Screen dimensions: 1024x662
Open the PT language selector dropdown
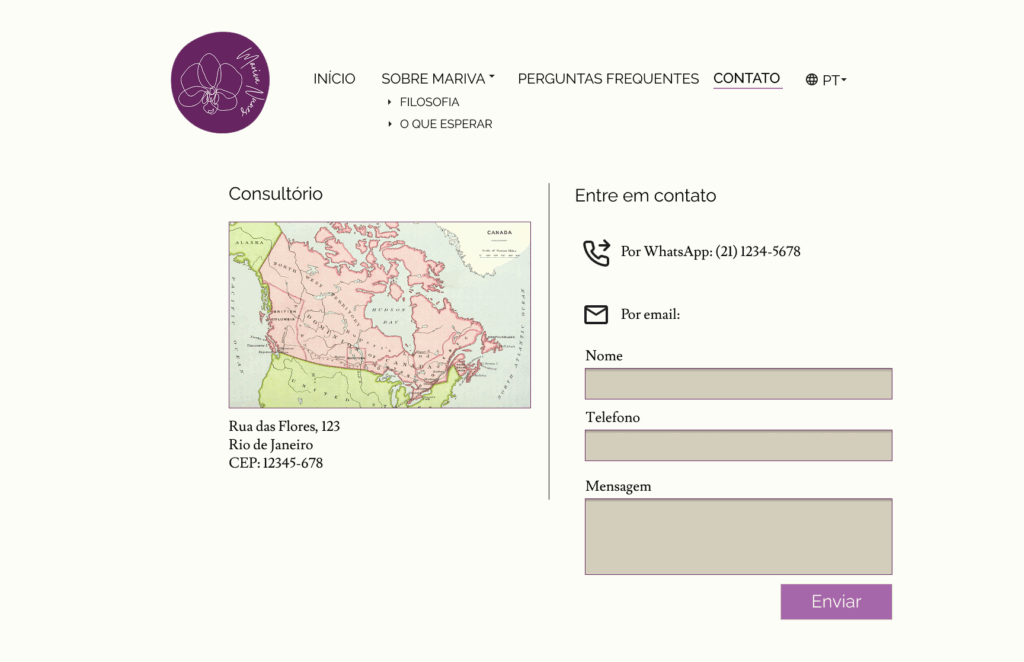click(x=834, y=80)
